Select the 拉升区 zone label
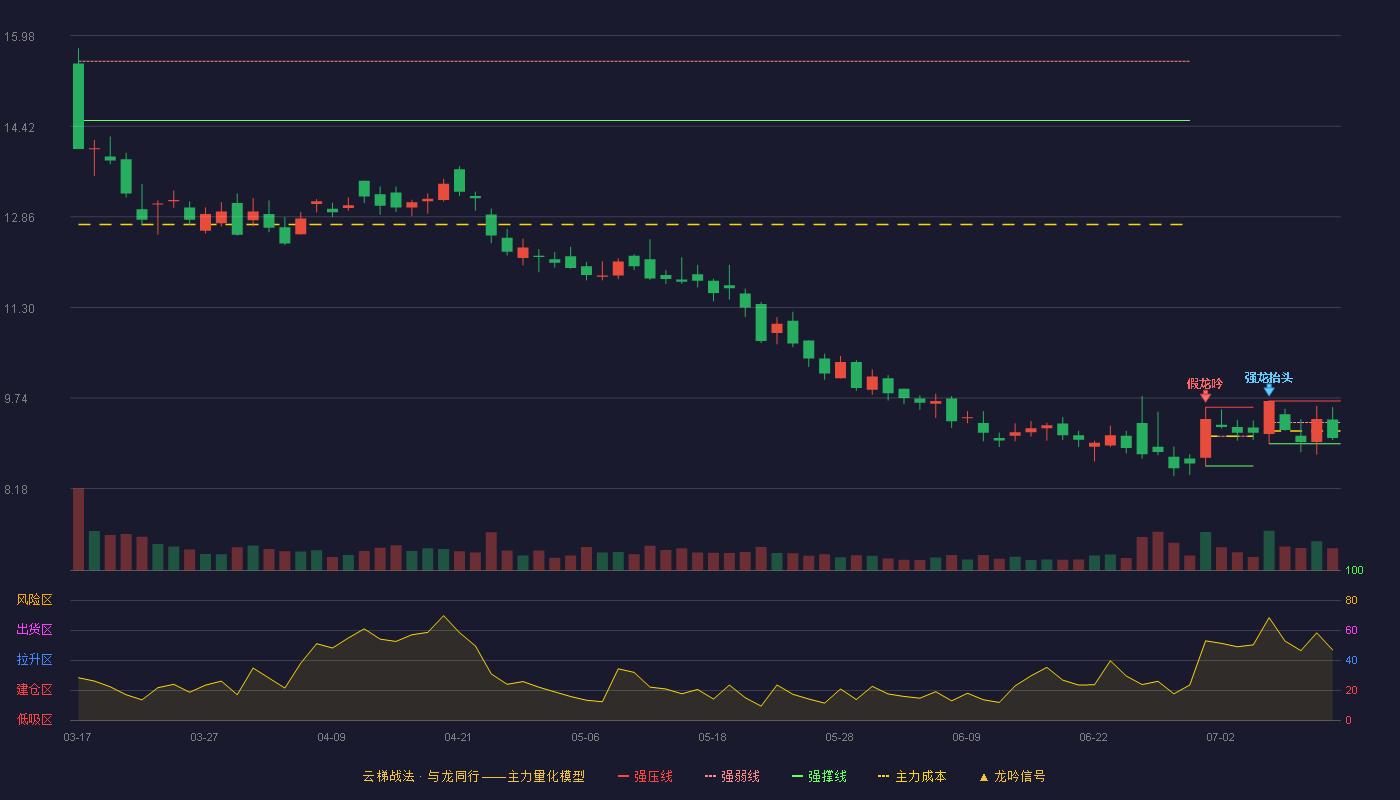 point(34,660)
